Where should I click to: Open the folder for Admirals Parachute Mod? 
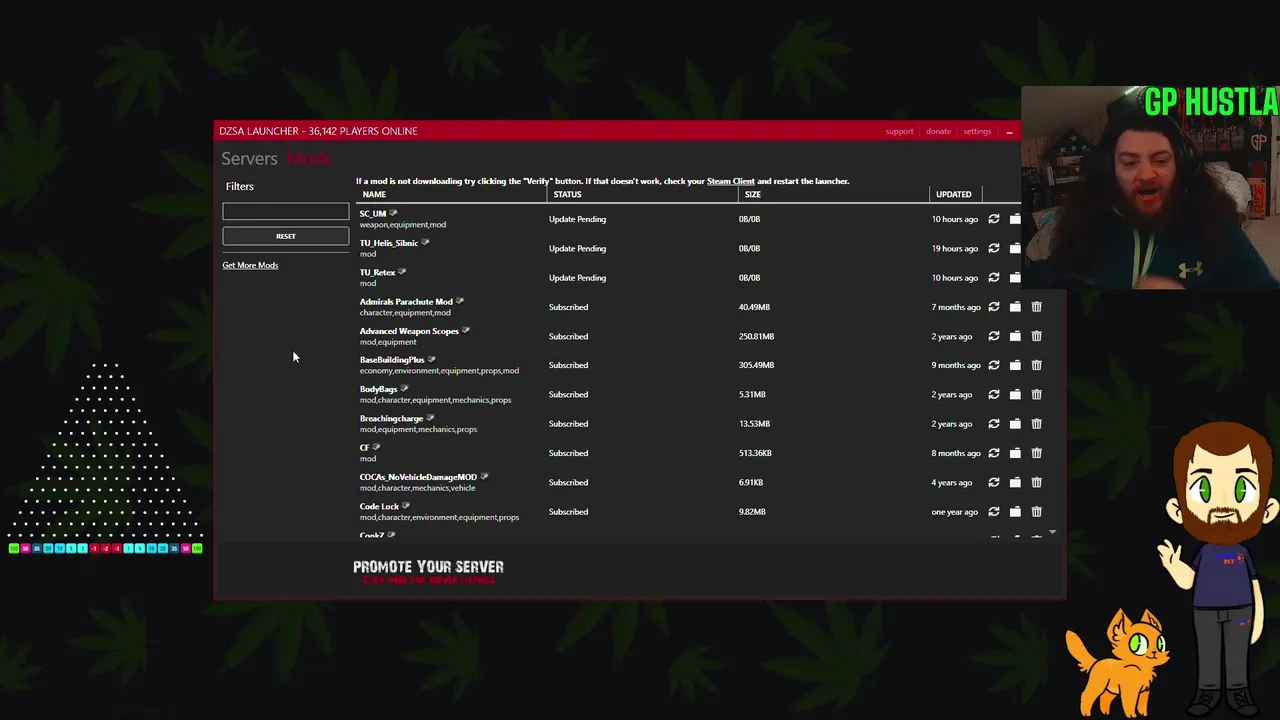tap(1015, 307)
